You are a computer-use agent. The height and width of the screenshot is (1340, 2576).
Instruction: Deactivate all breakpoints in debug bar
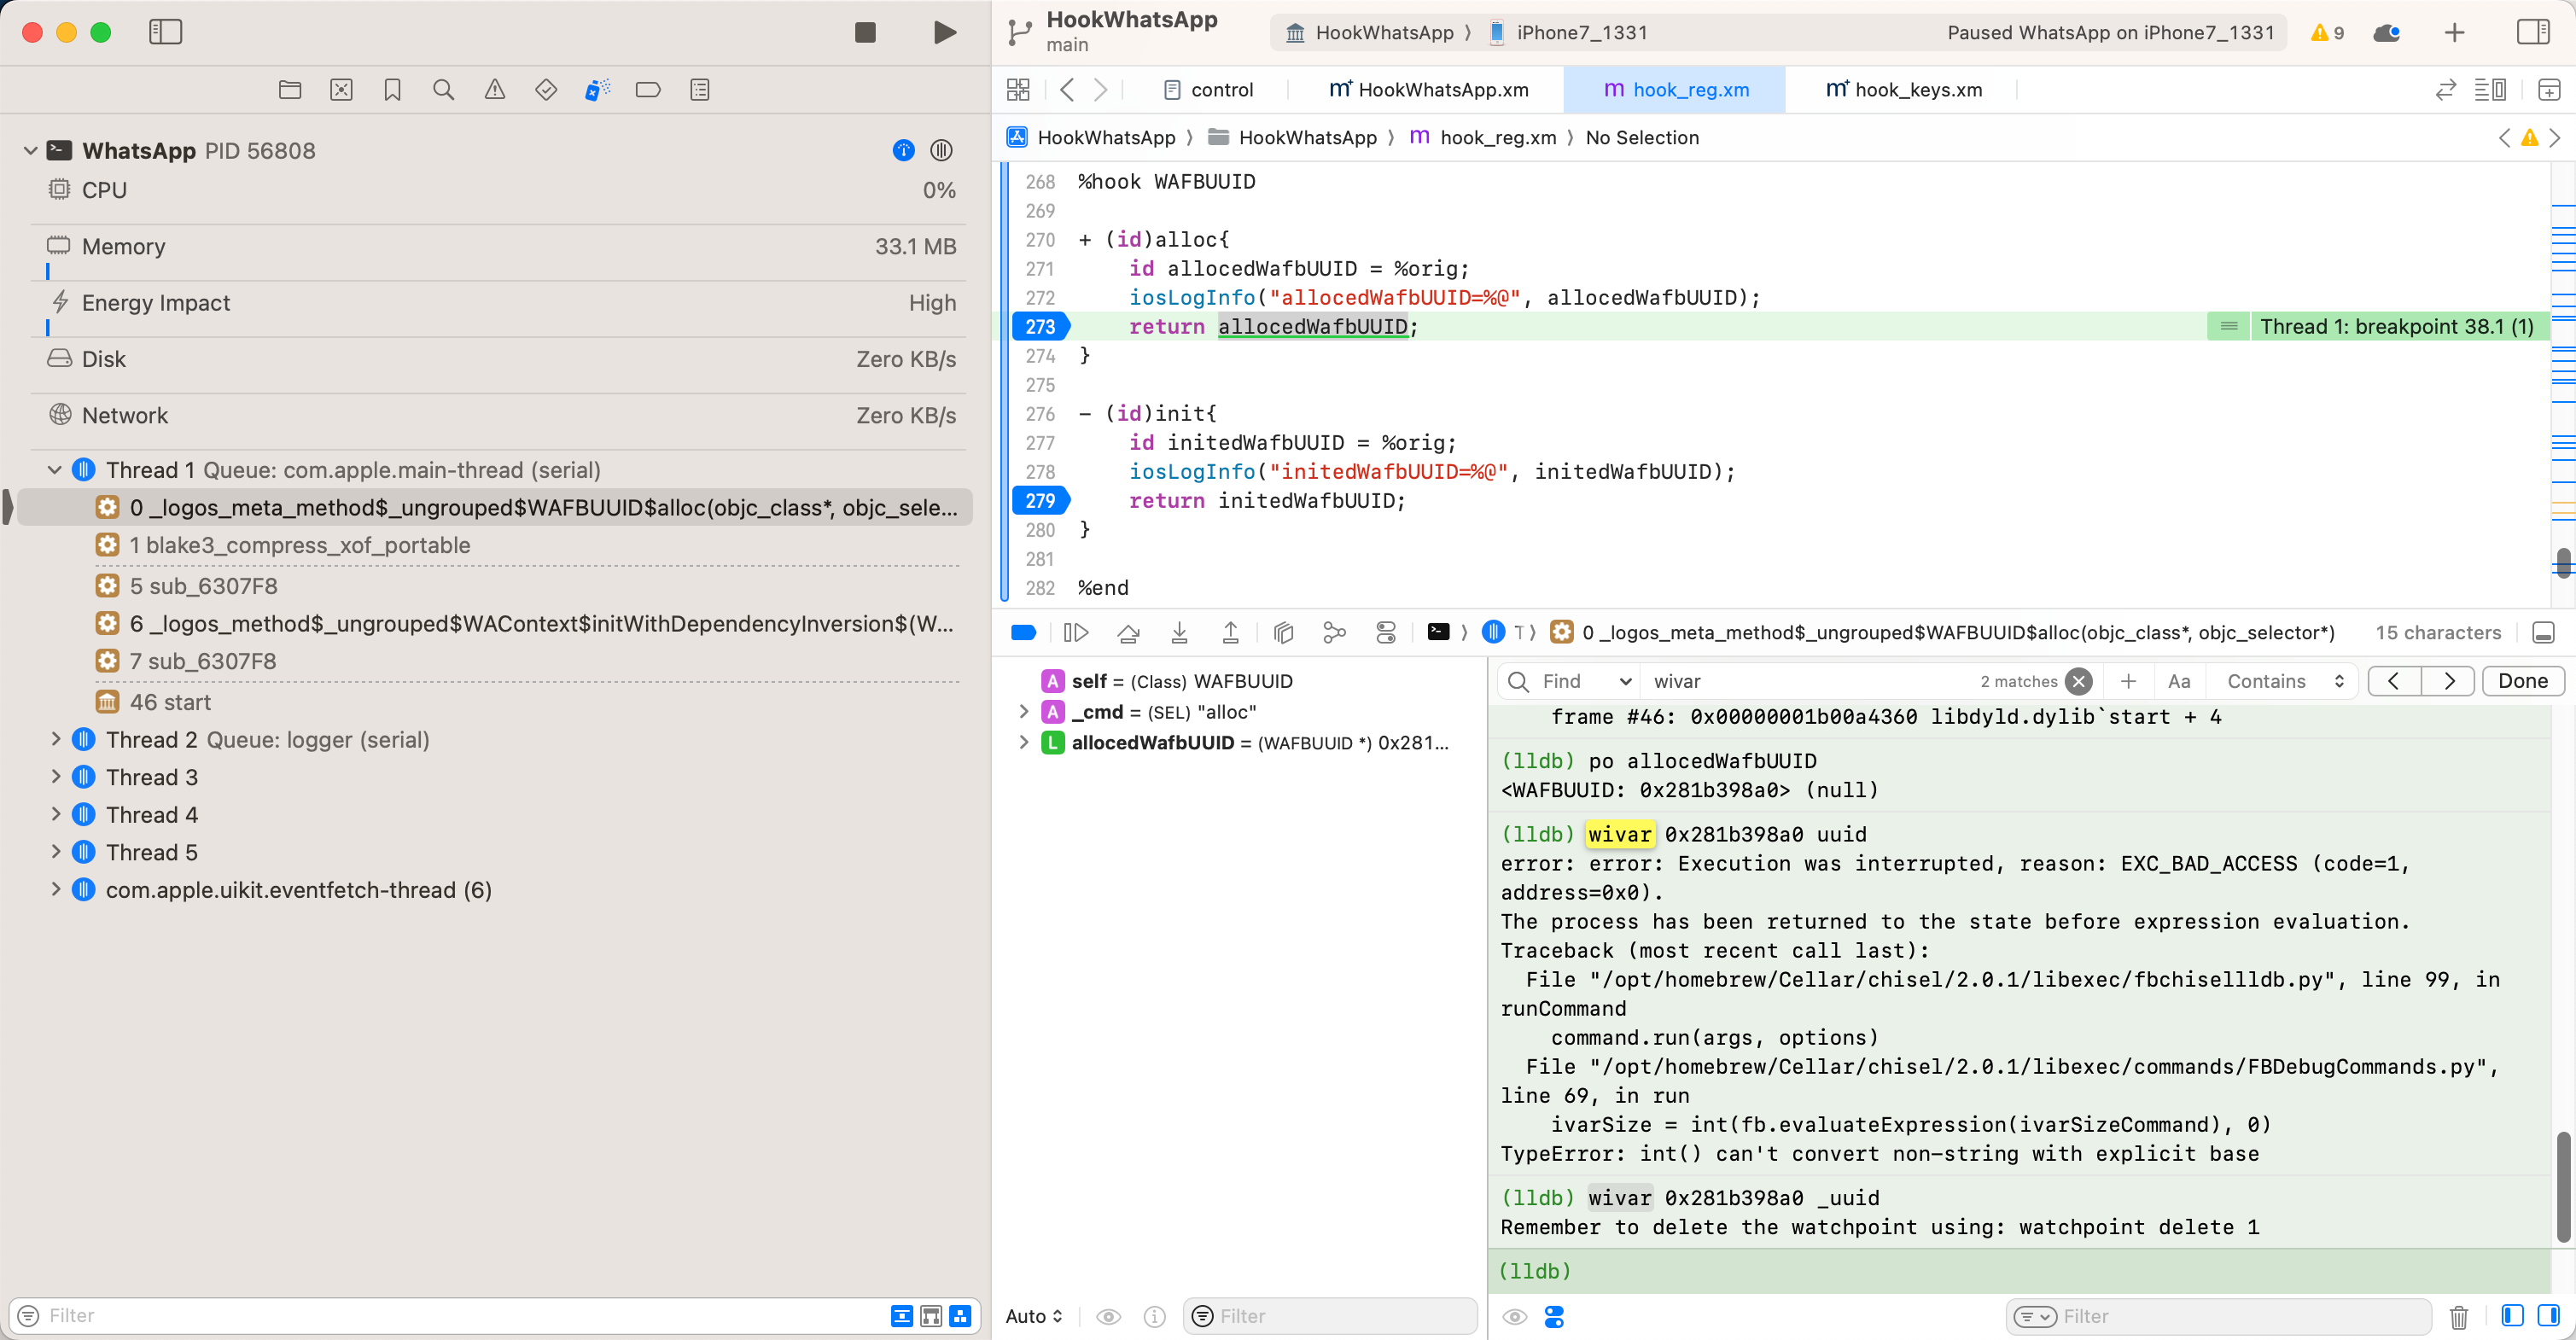pos(1024,632)
